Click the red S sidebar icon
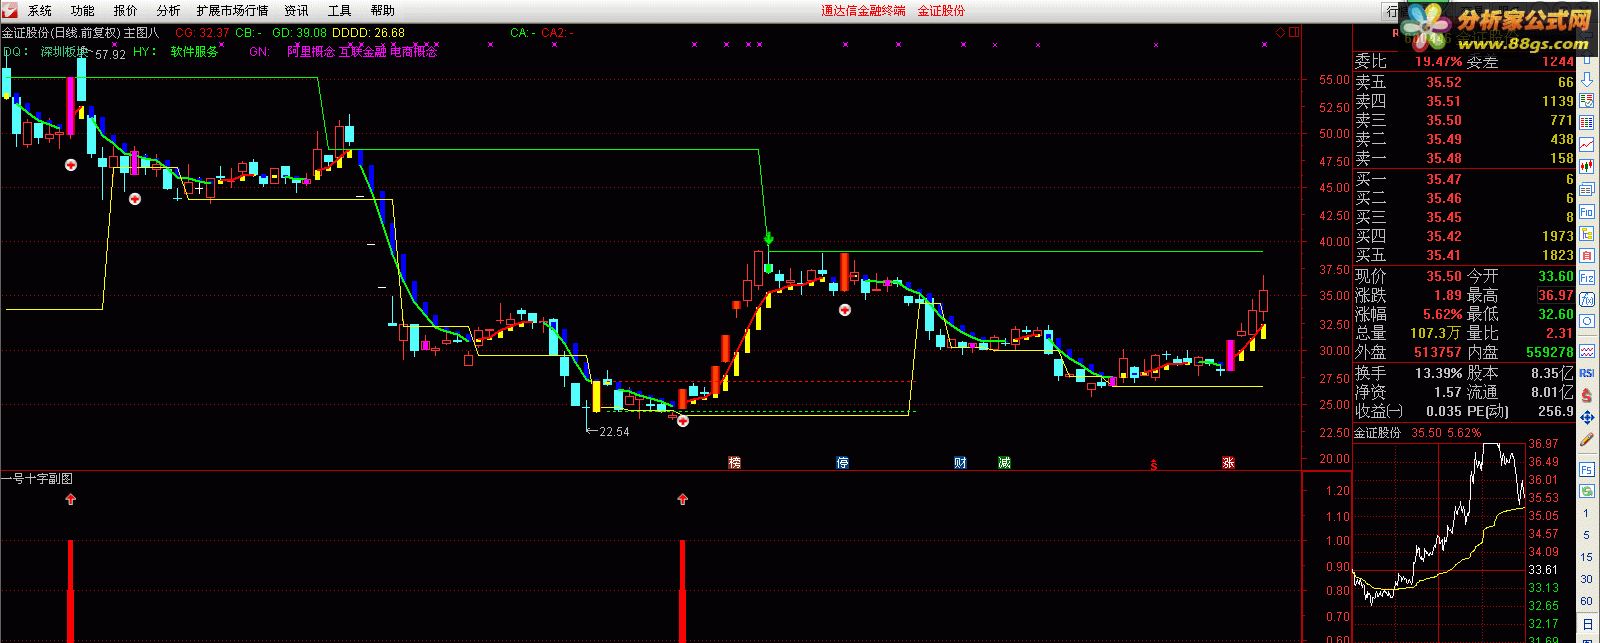Image resolution: width=1600 pixels, height=643 pixels. click(x=1586, y=394)
